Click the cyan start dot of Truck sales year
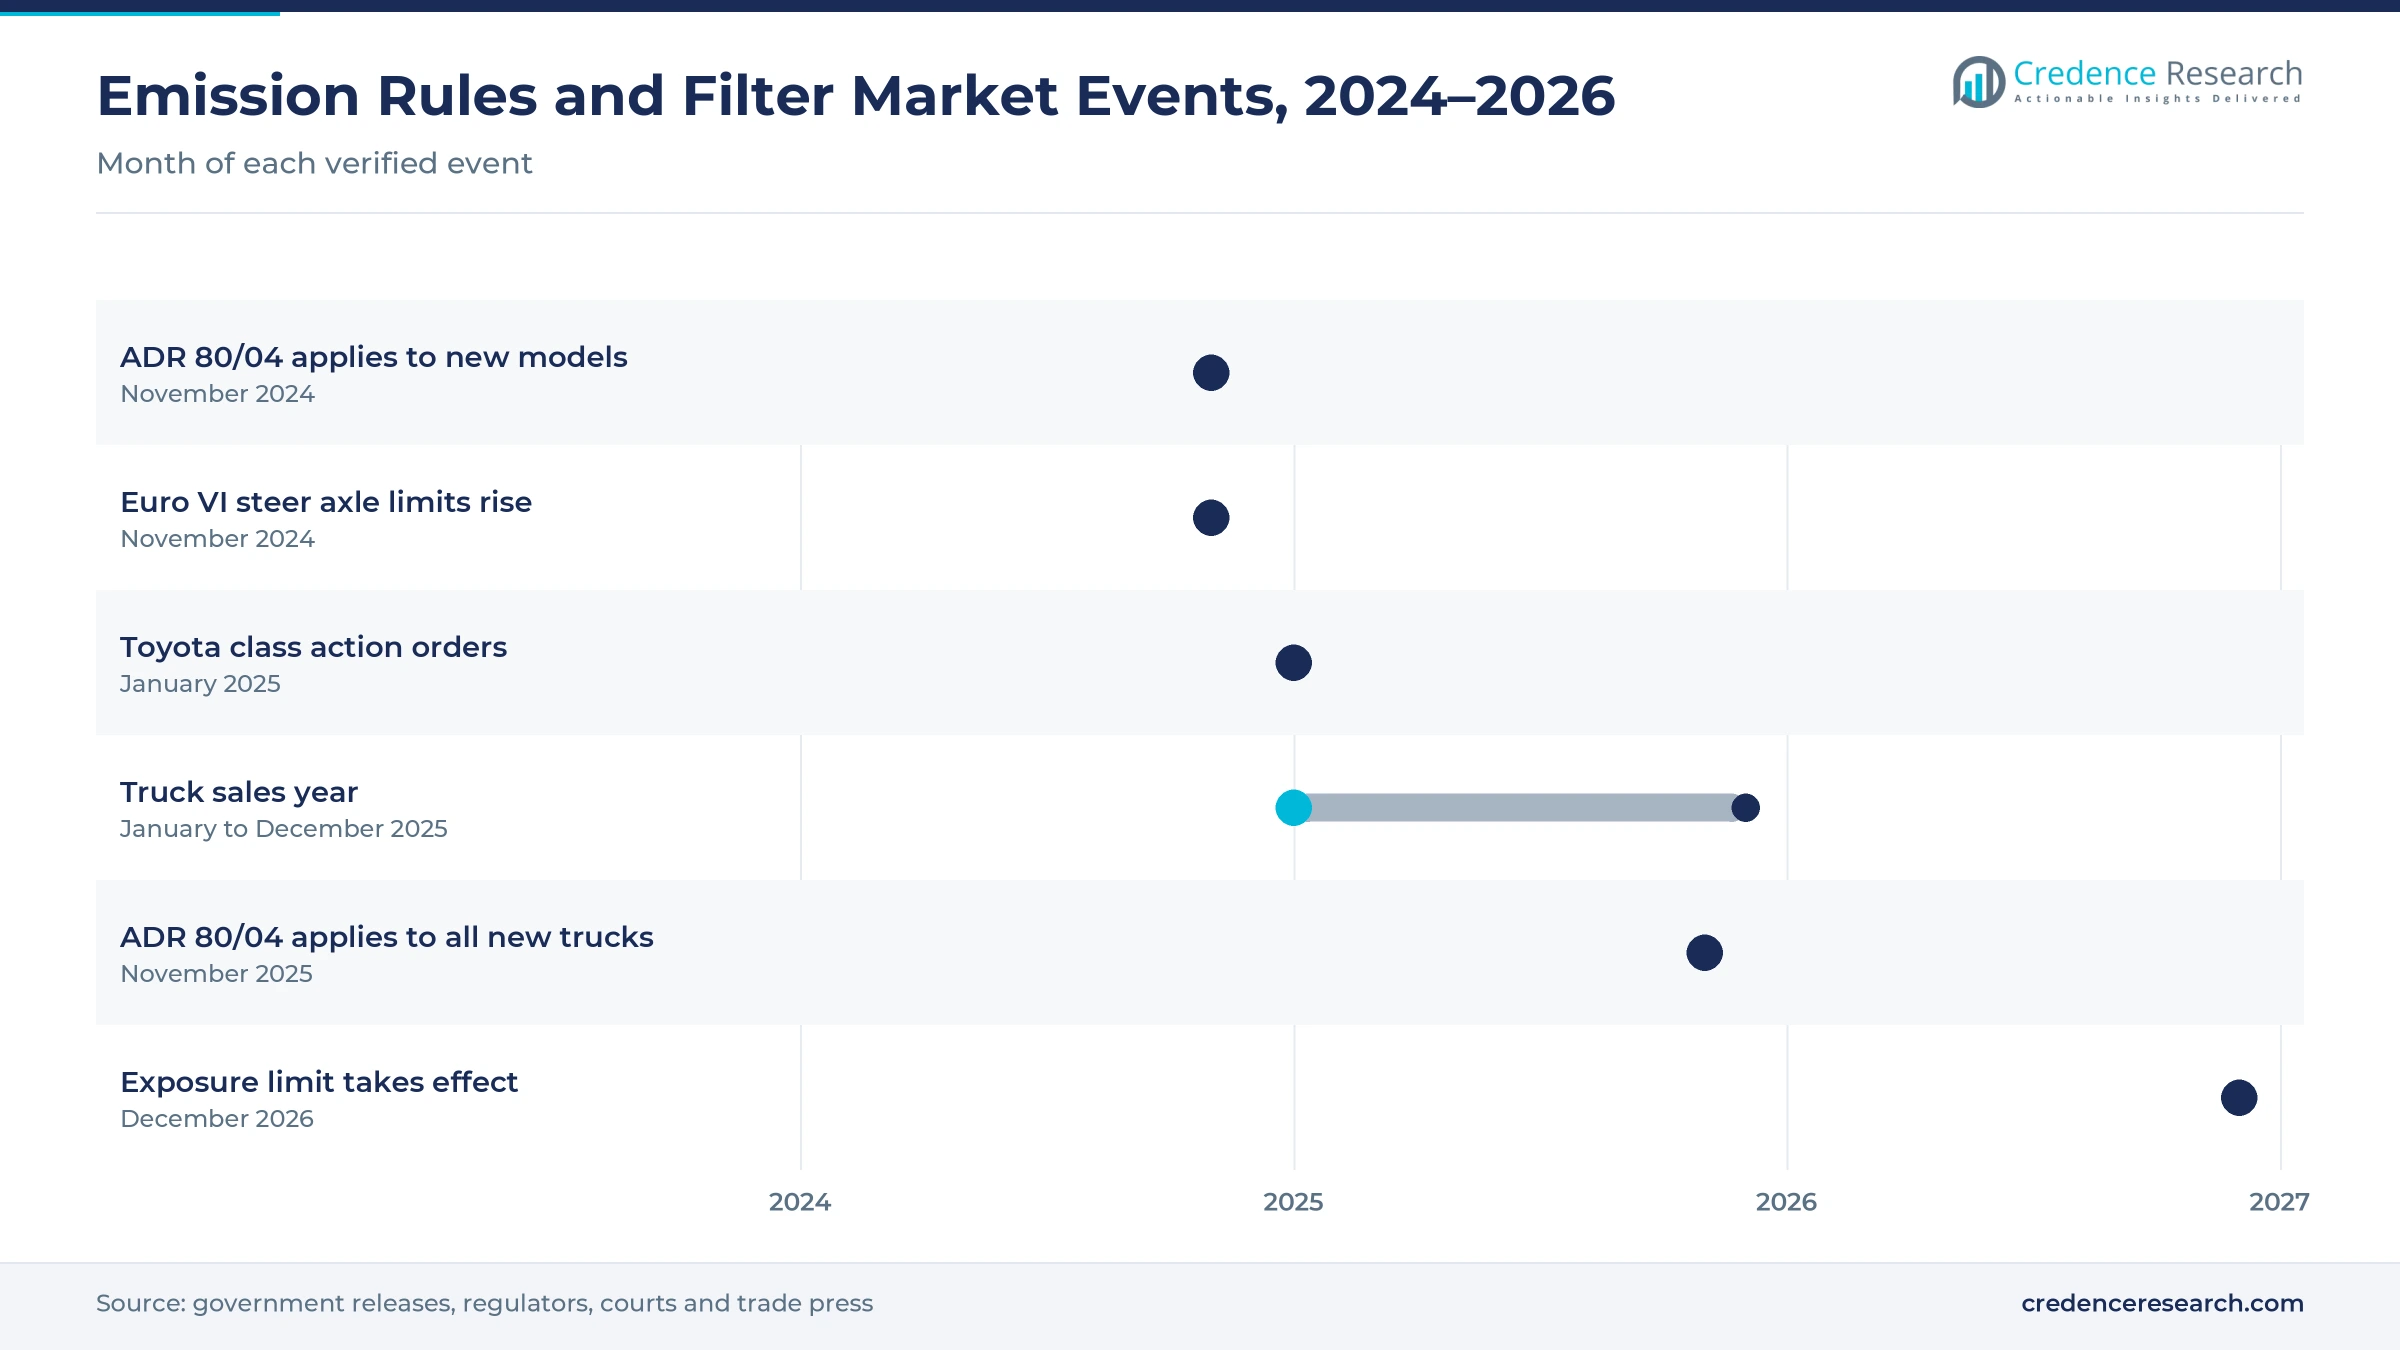This screenshot has width=2400, height=1350. pyautogui.click(x=1293, y=808)
